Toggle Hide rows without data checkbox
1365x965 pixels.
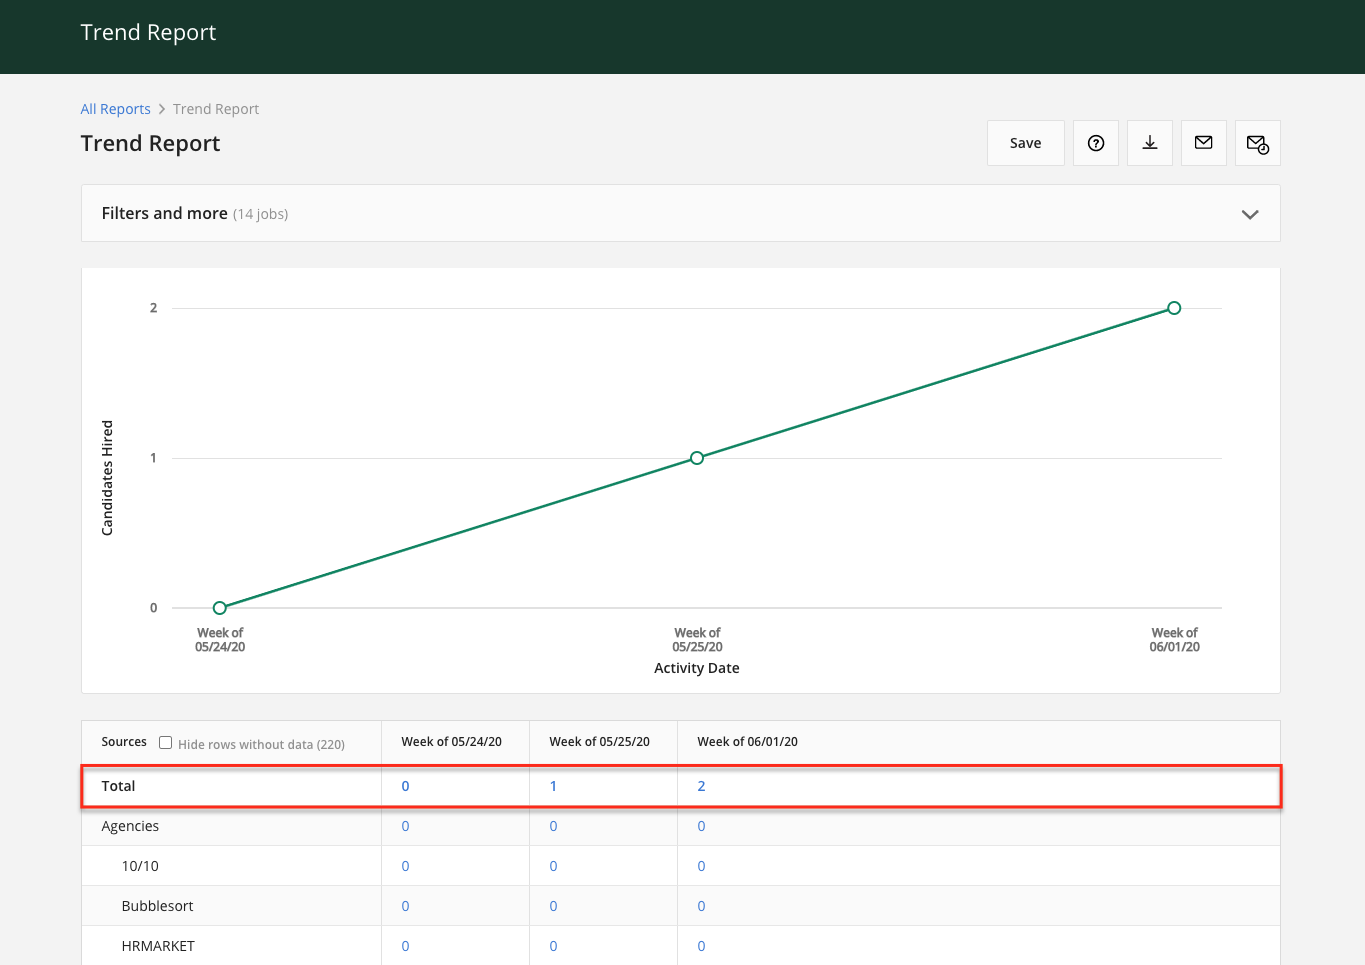click(x=166, y=742)
